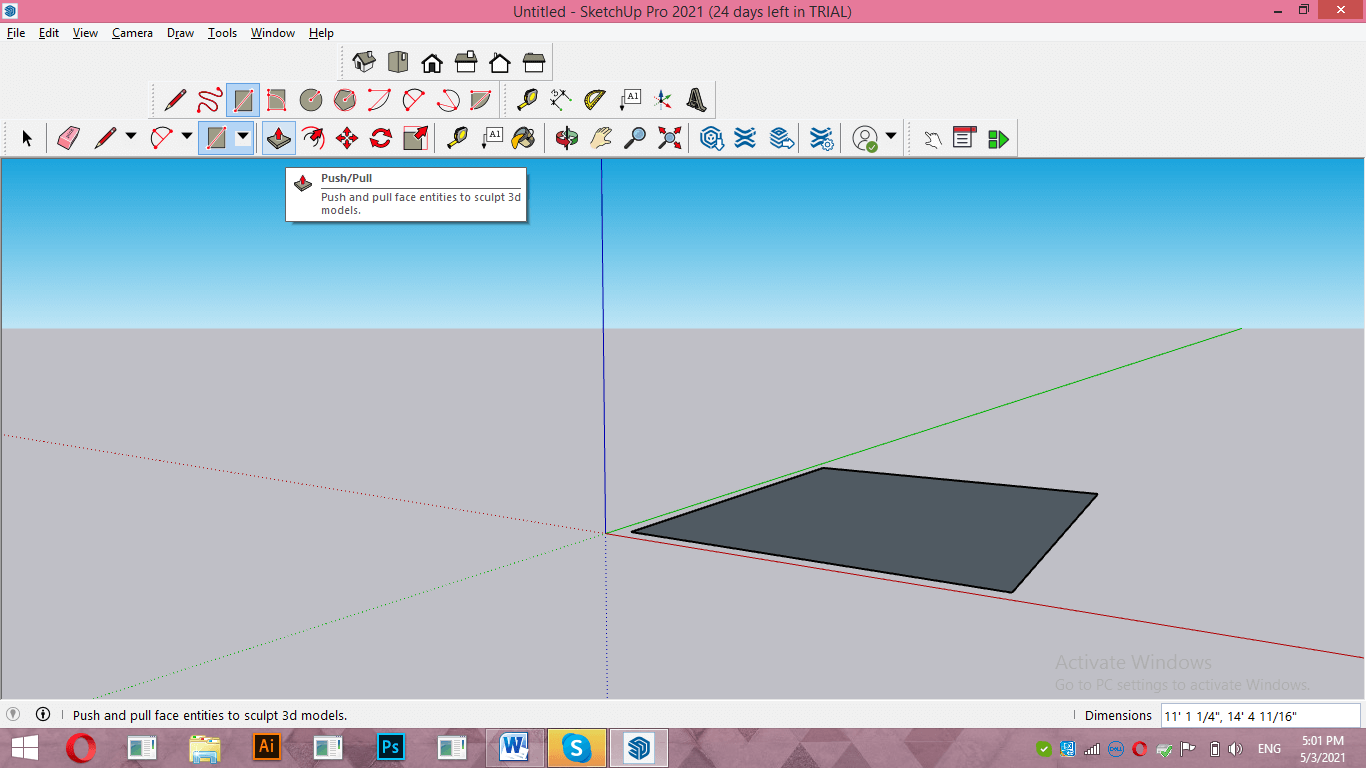Select the Rotate tool

click(x=381, y=138)
